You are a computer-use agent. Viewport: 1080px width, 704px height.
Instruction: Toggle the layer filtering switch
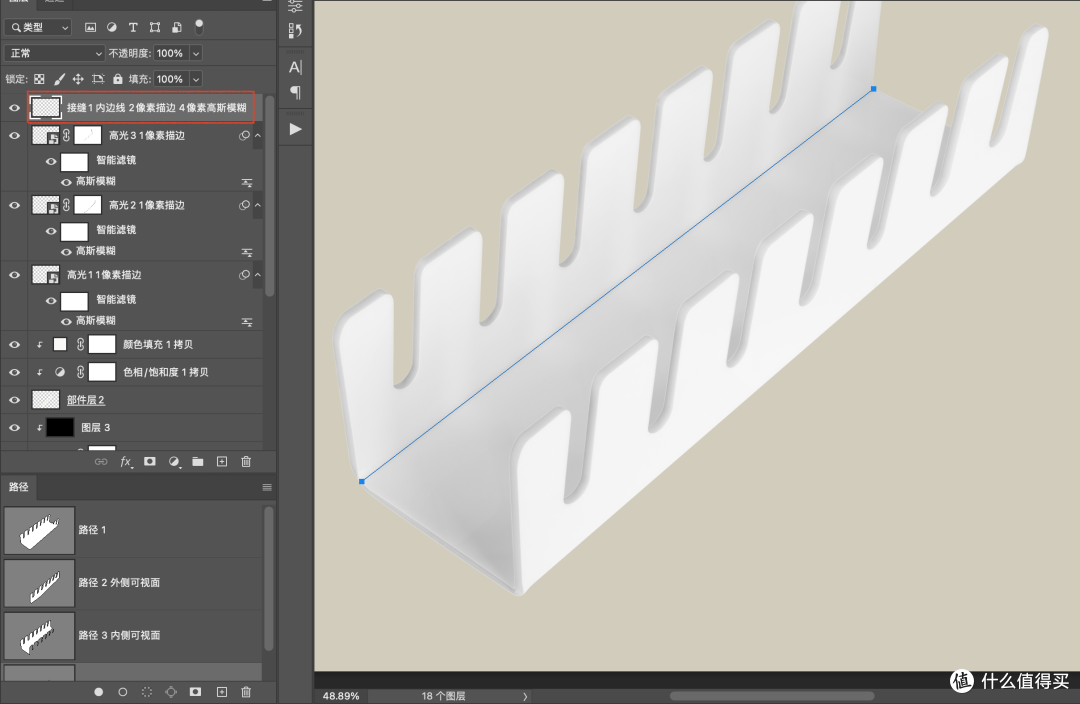[x=199, y=27]
